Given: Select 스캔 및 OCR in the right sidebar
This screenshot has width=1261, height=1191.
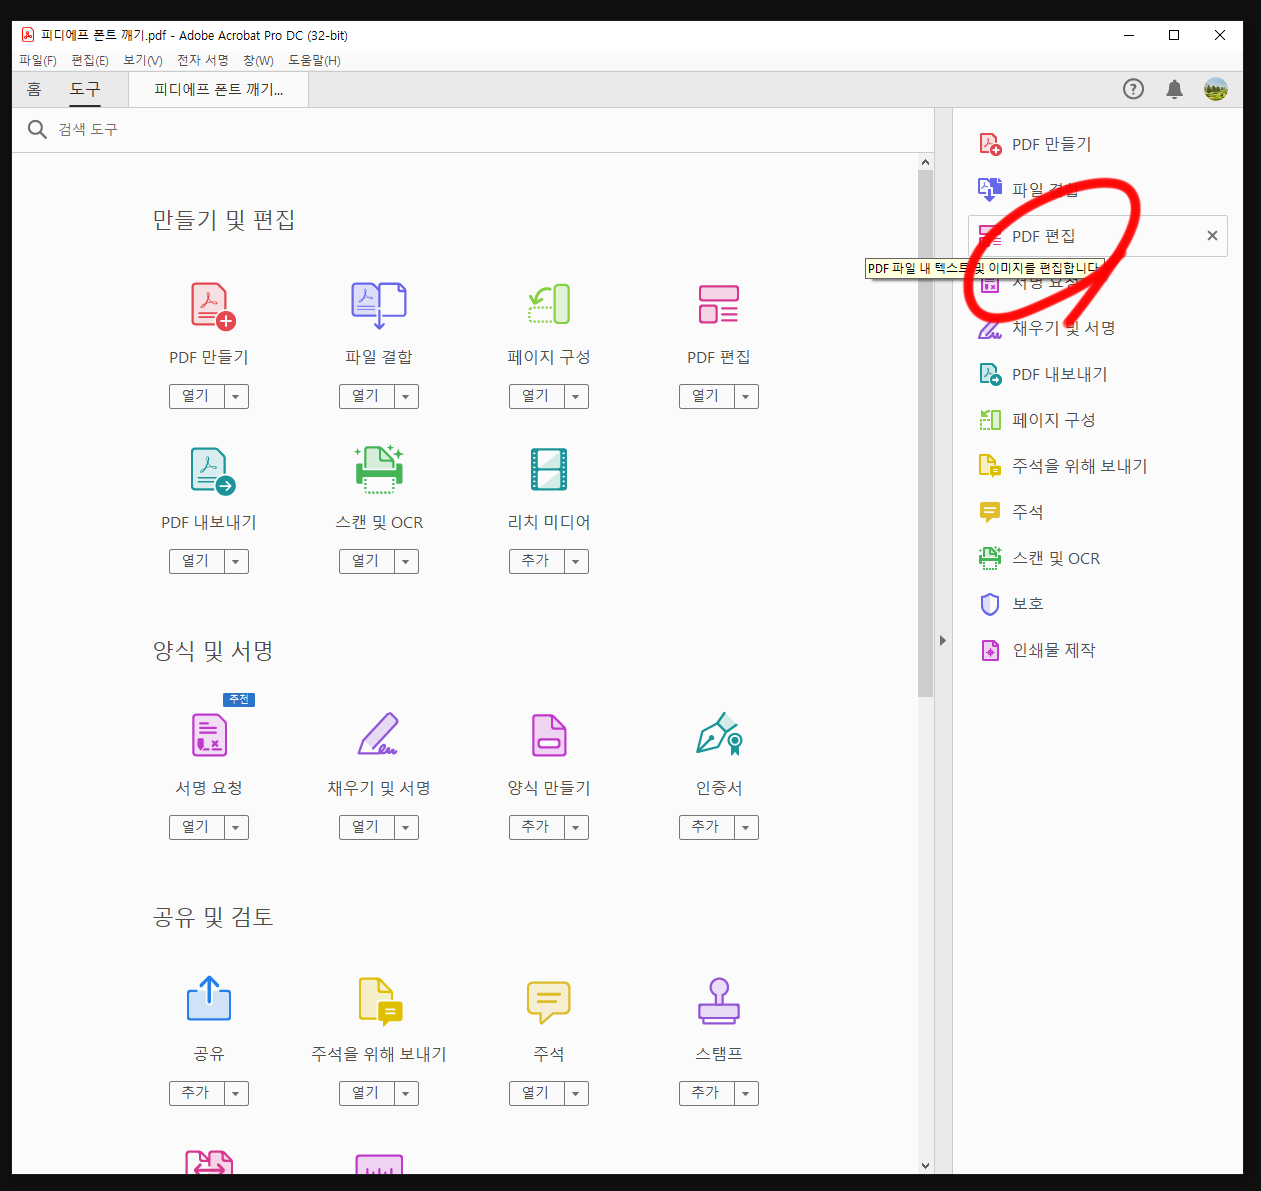Looking at the screenshot, I should coord(1040,558).
